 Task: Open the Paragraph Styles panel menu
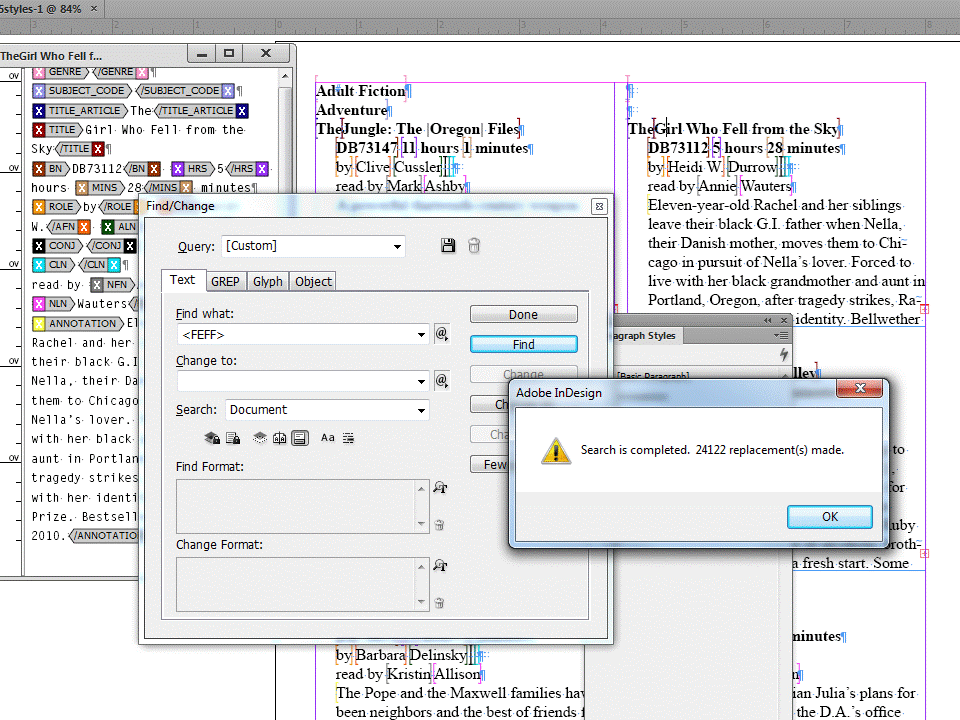point(781,336)
